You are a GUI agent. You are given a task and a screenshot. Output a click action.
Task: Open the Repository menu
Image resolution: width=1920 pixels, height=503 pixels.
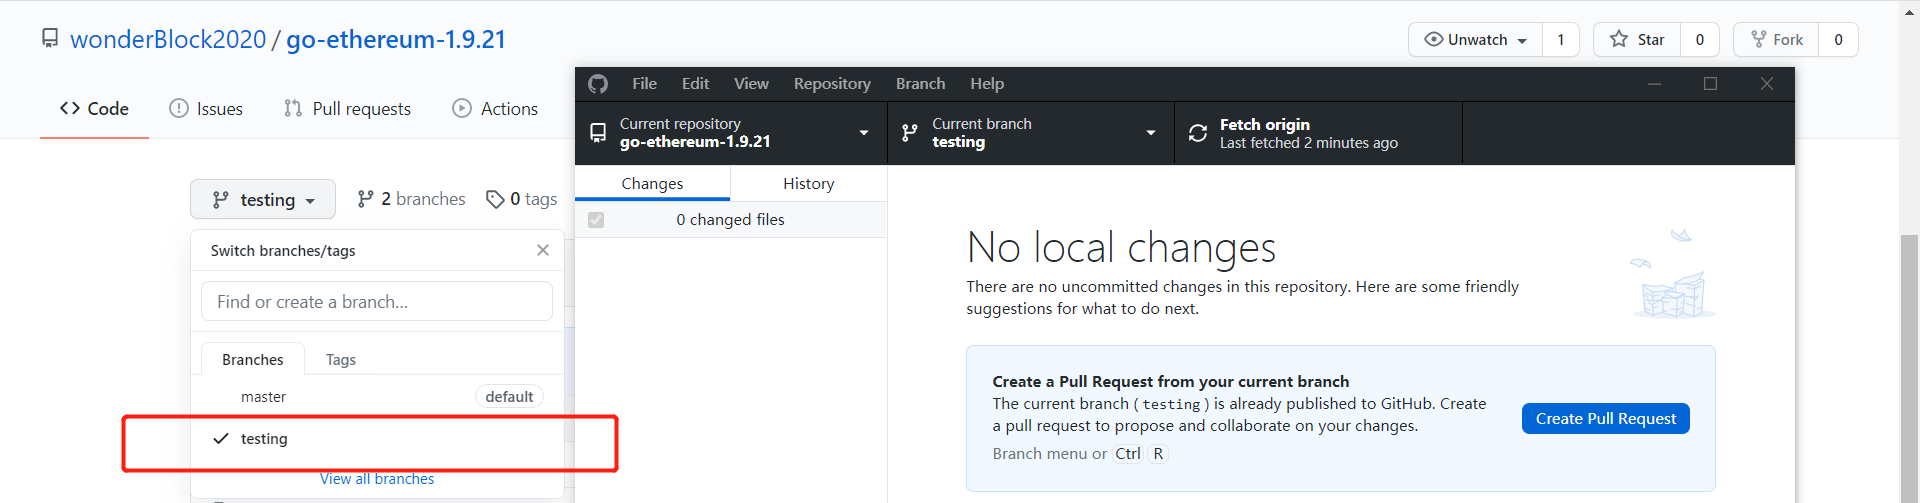point(832,84)
